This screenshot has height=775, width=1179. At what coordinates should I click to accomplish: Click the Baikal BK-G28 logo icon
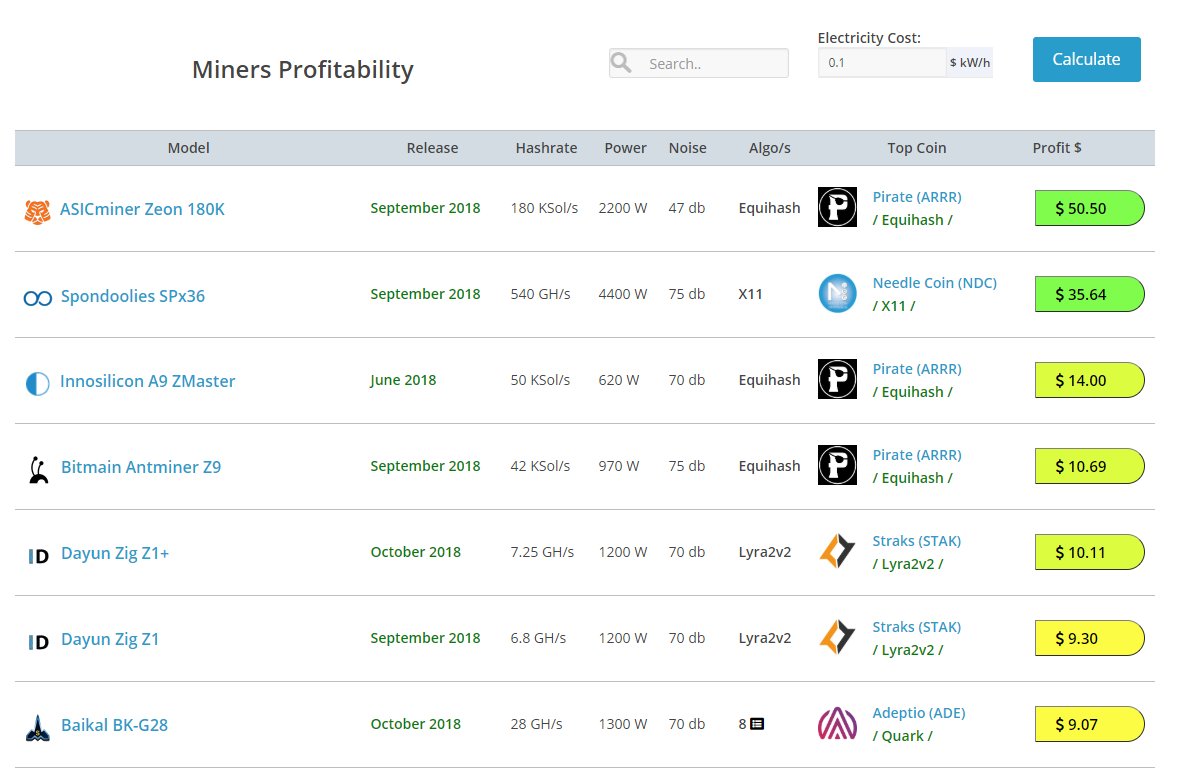tap(38, 728)
